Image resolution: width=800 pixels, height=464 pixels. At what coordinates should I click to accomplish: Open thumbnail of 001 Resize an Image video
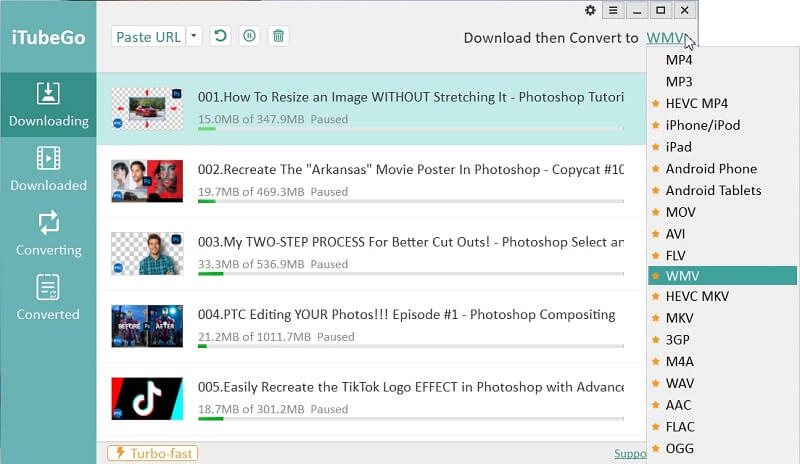click(147, 108)
